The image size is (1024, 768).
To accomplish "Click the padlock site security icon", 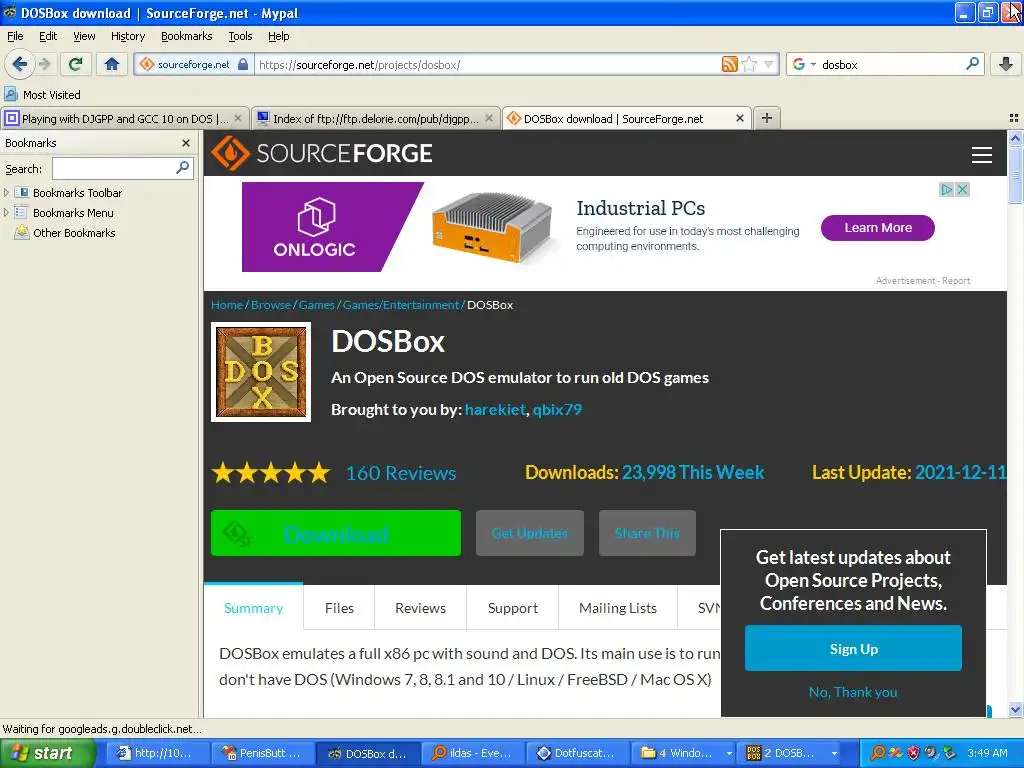I will click(x=243, y=64).
